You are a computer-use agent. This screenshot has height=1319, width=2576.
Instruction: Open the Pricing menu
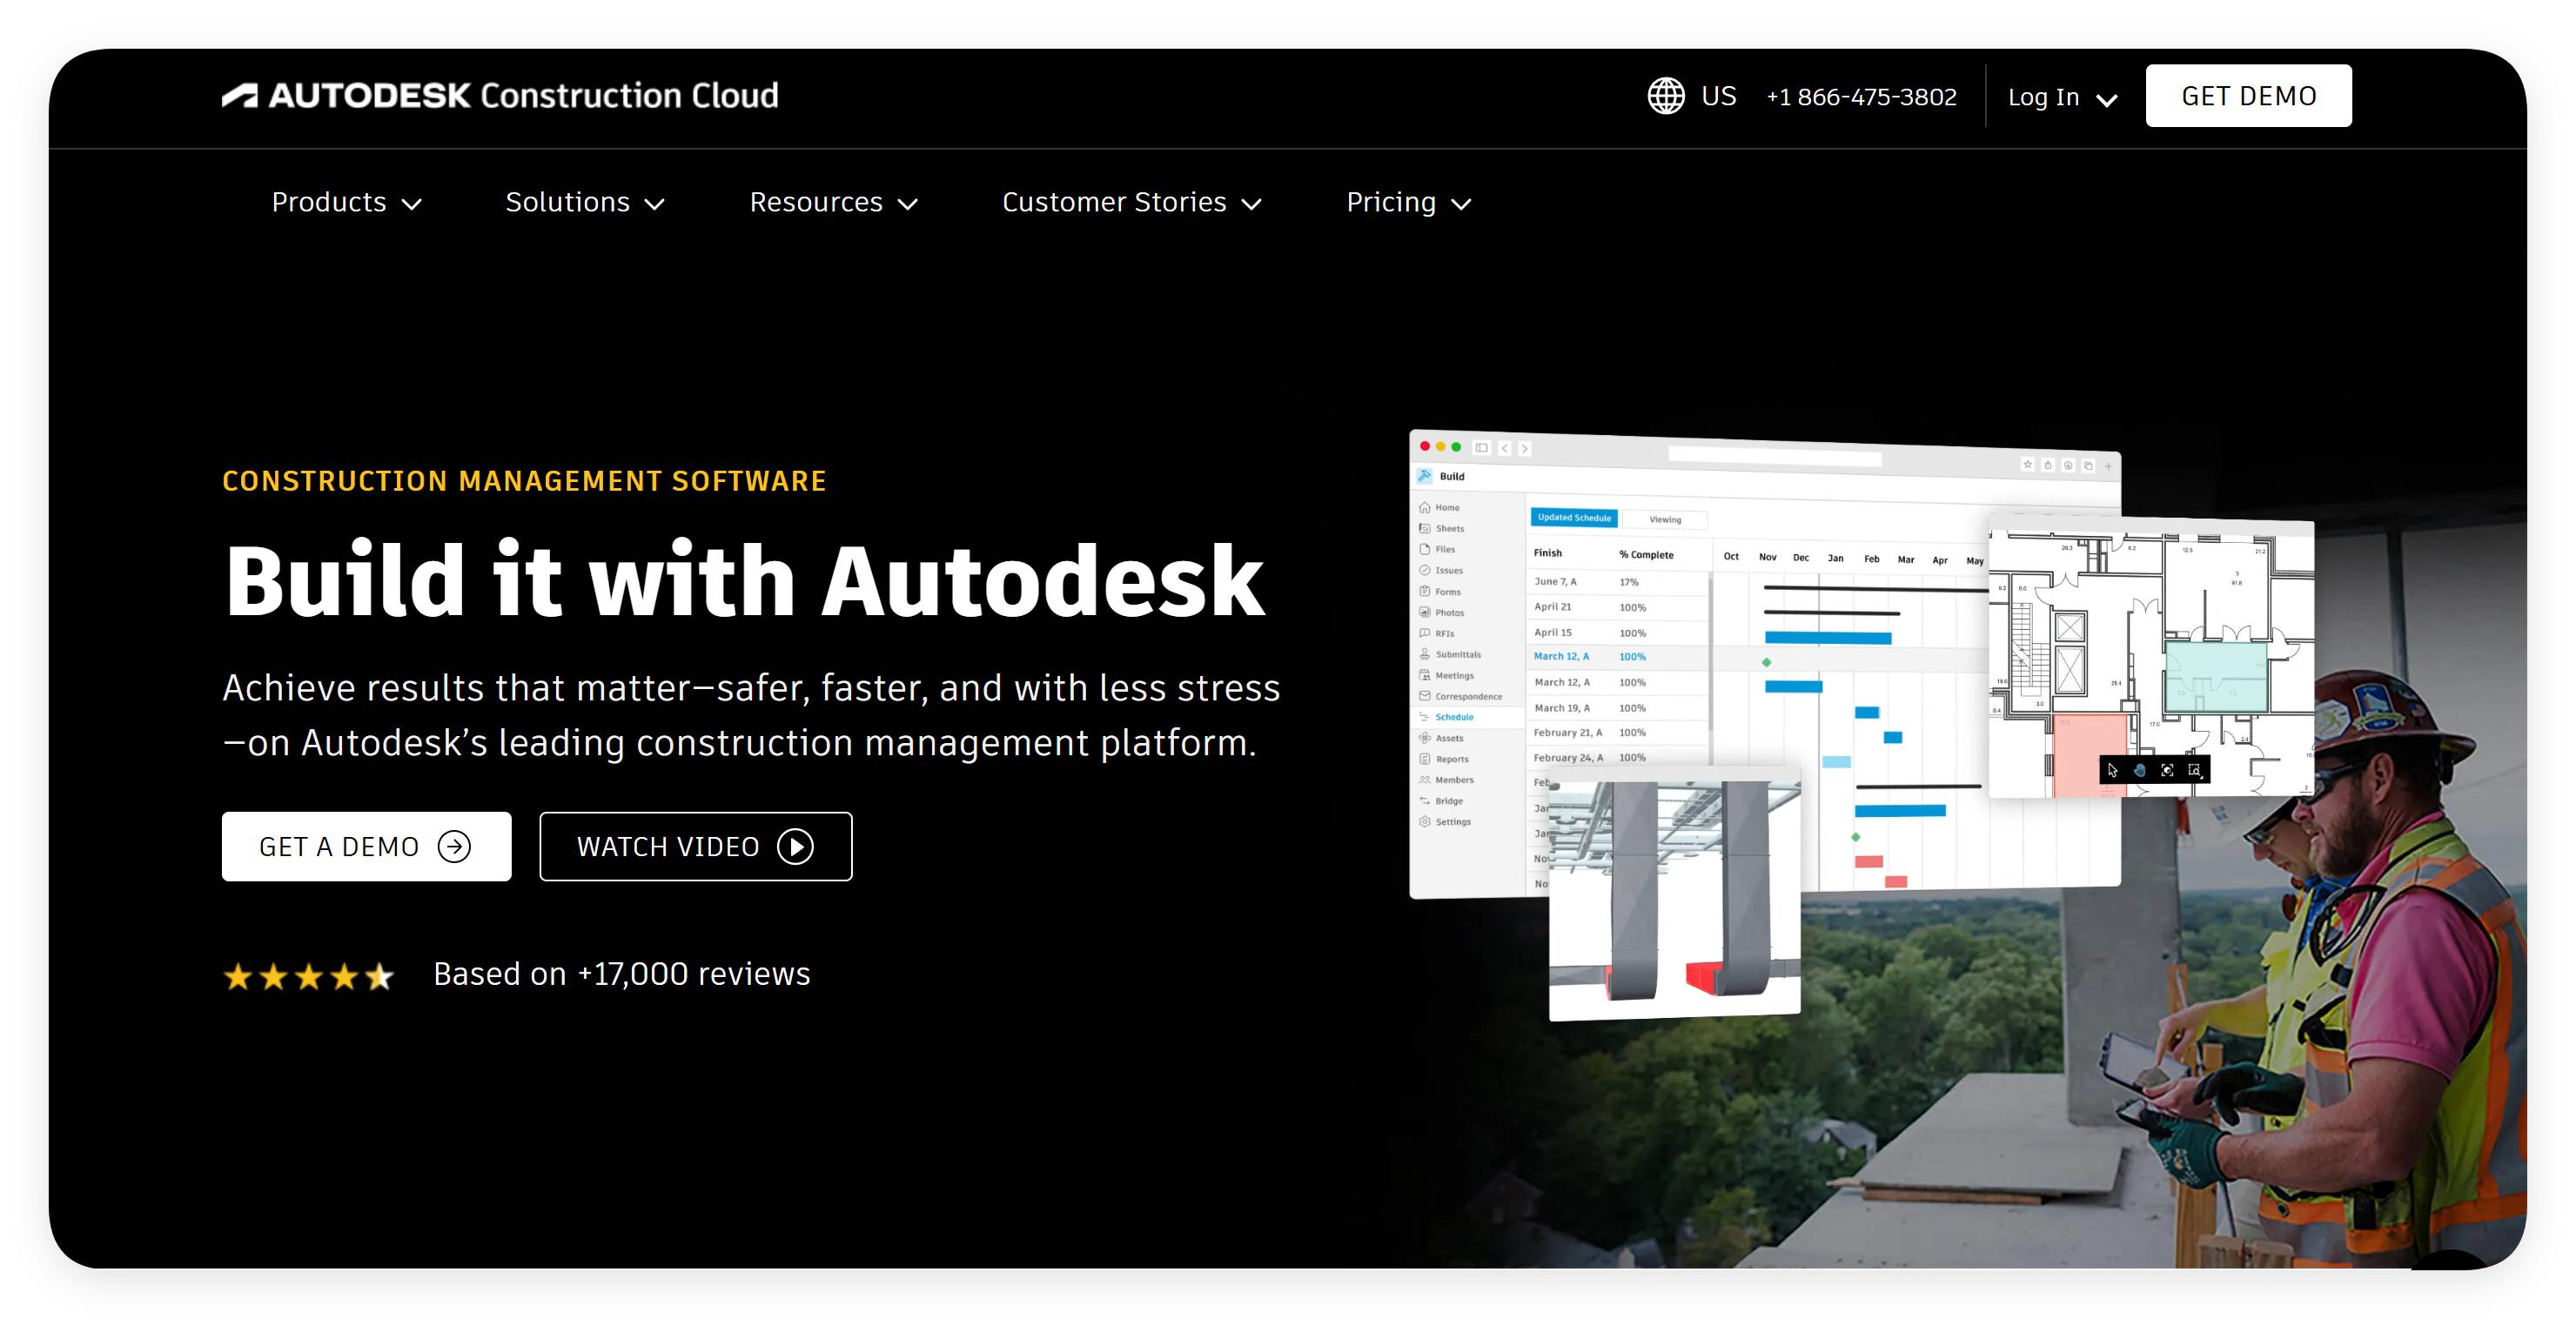click(1408, 203)
